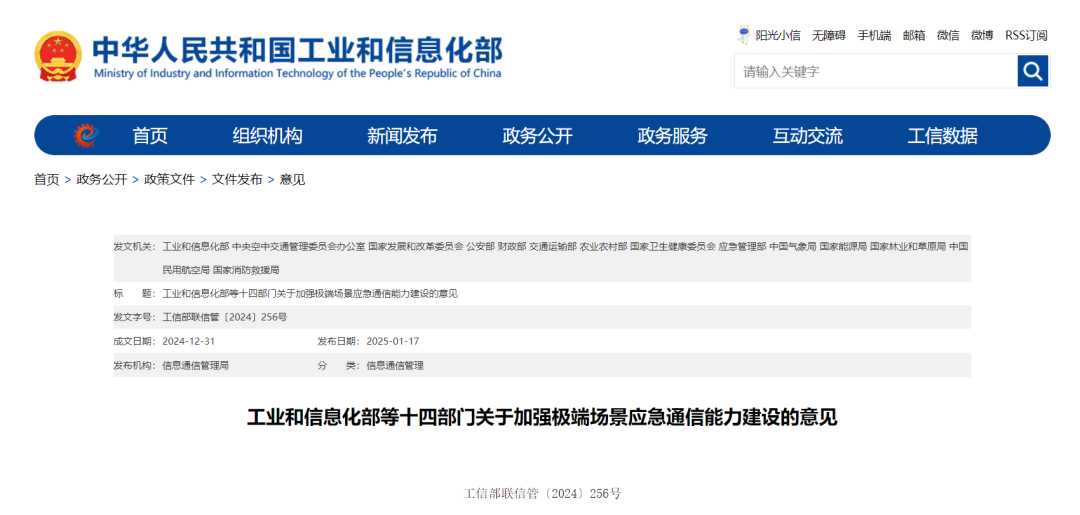Open the 阳光小信 robot assistant icon
The width and height of the screenshot is (1080, 515).
point(744,35)
